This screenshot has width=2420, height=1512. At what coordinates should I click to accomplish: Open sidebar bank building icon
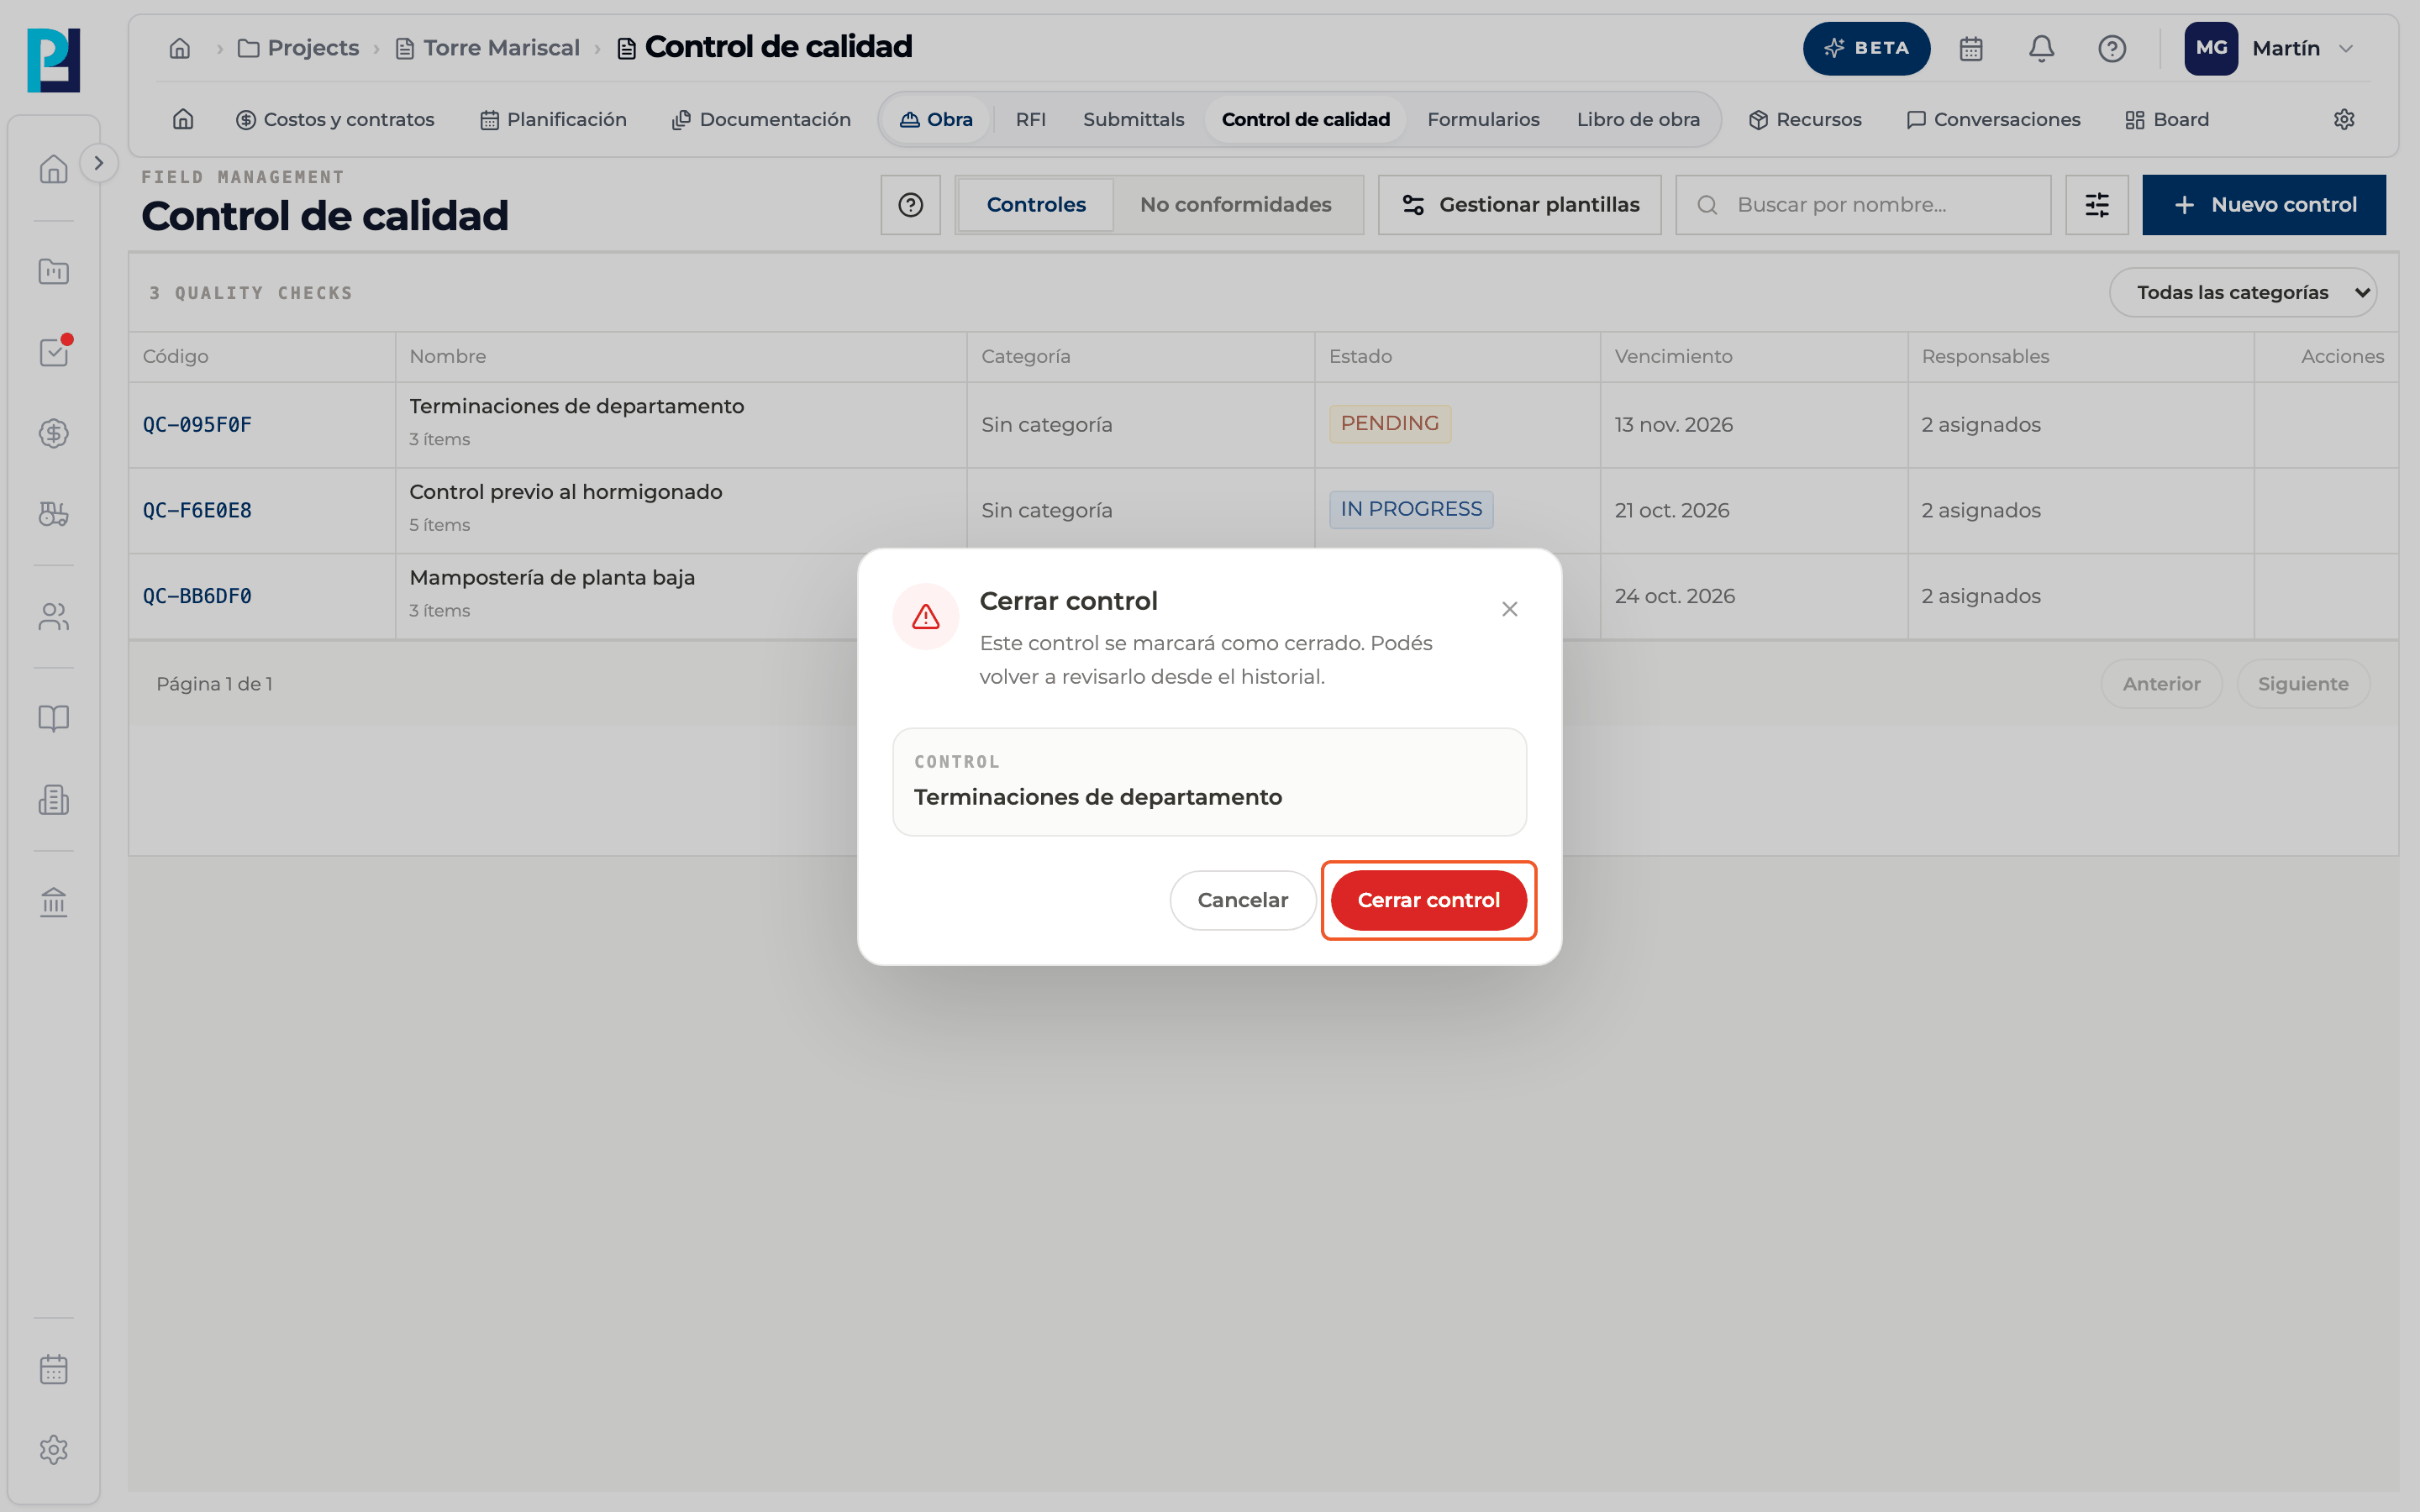pyautogui.click(x=54, y=902)
